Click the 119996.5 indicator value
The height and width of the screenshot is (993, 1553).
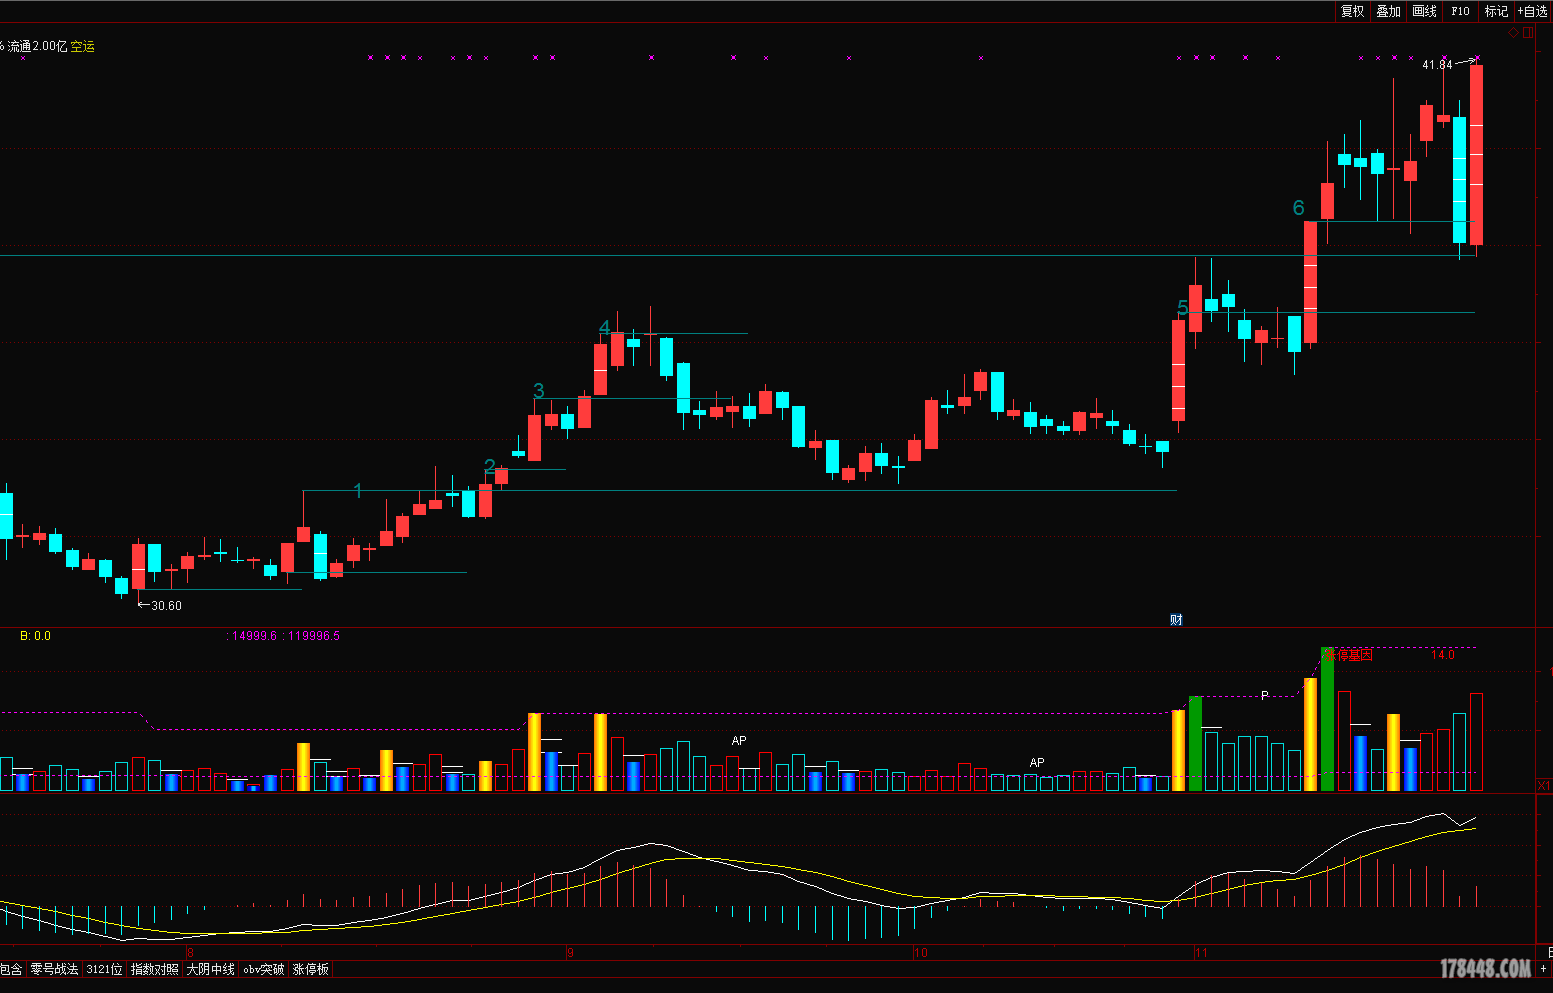tap(314, 636)
